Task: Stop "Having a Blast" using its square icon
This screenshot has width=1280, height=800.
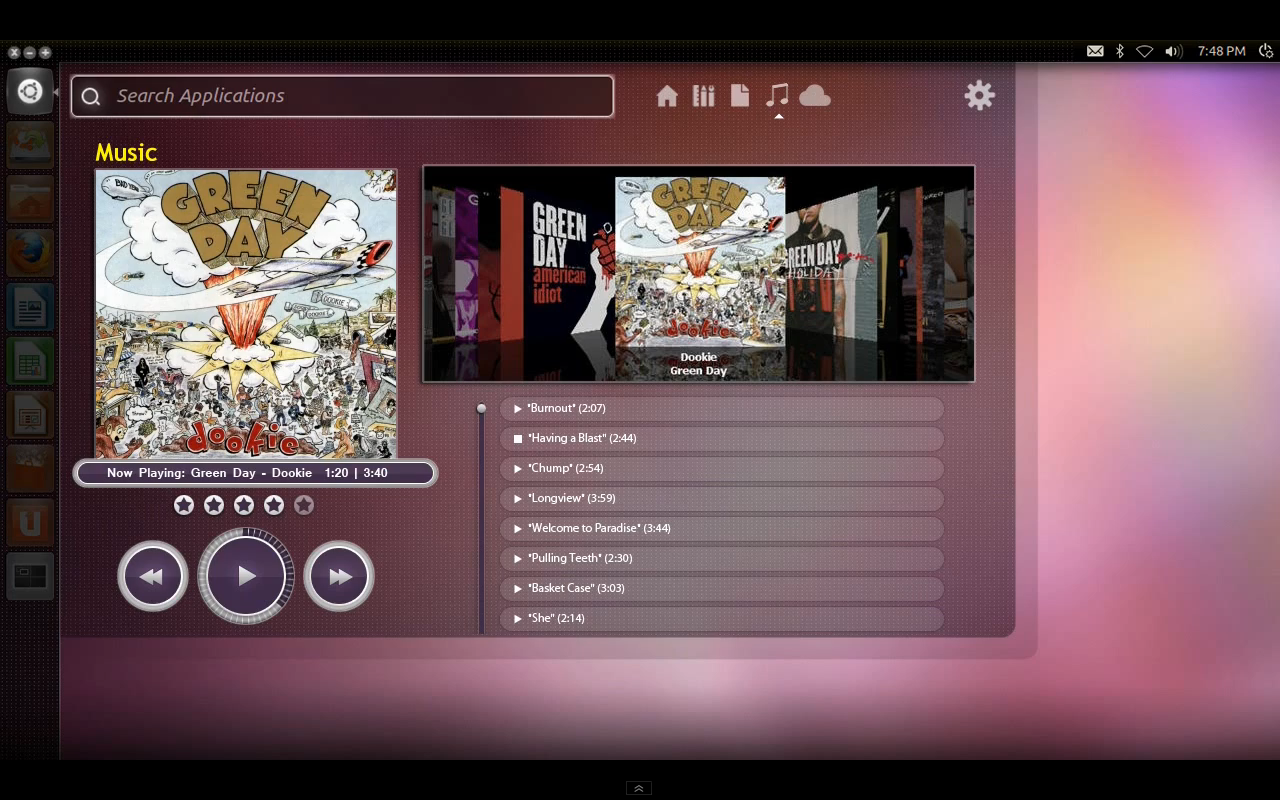Action: click(x=518, y=438)
